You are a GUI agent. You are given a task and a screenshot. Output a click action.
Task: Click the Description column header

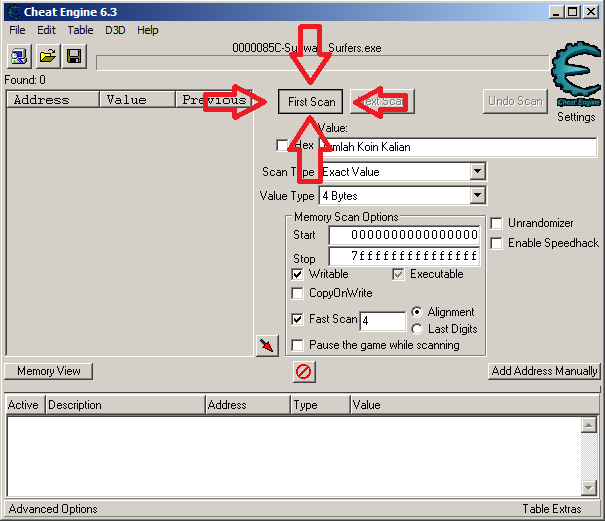tap(125, 405)
